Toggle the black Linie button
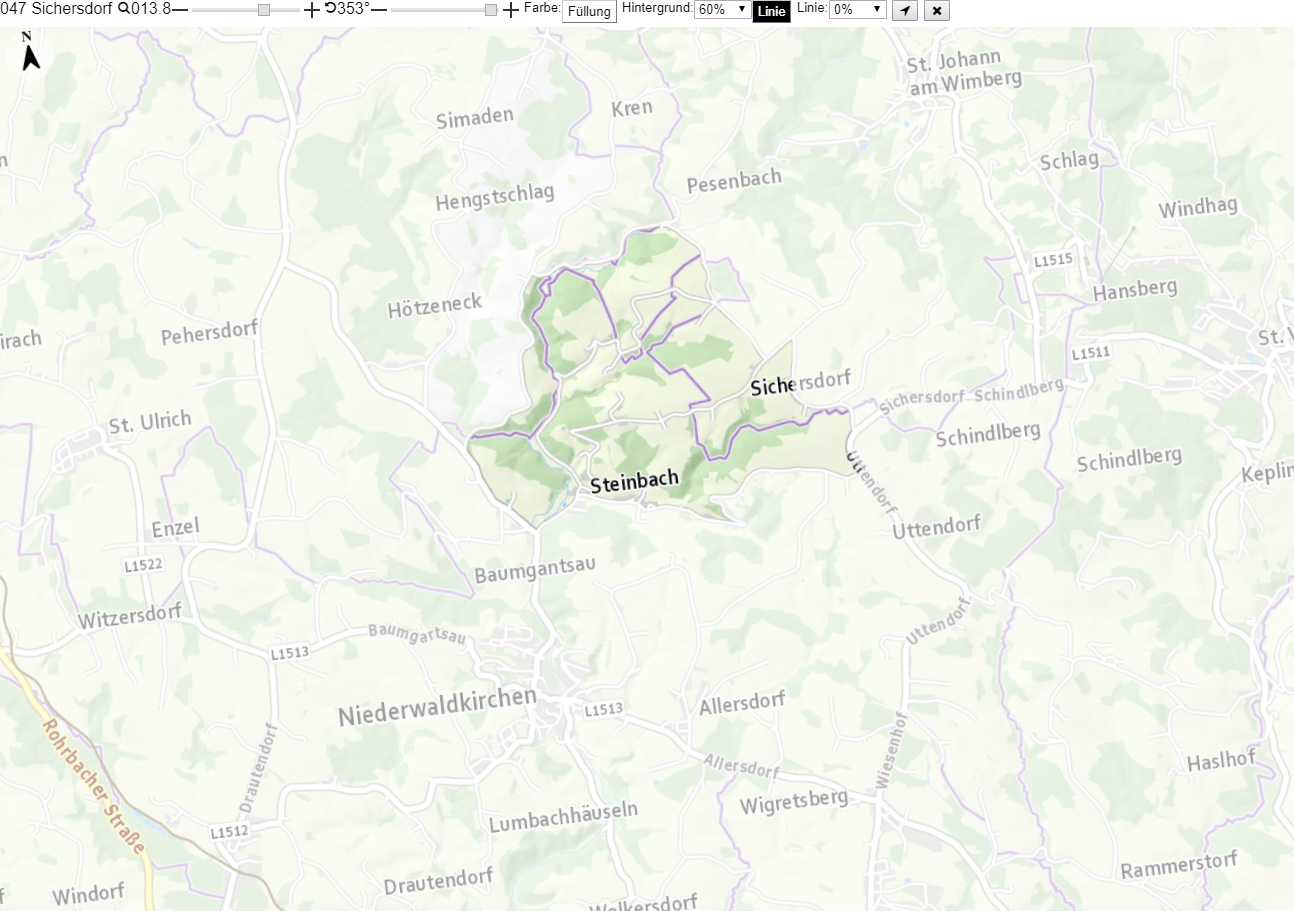 coord(771,12)
